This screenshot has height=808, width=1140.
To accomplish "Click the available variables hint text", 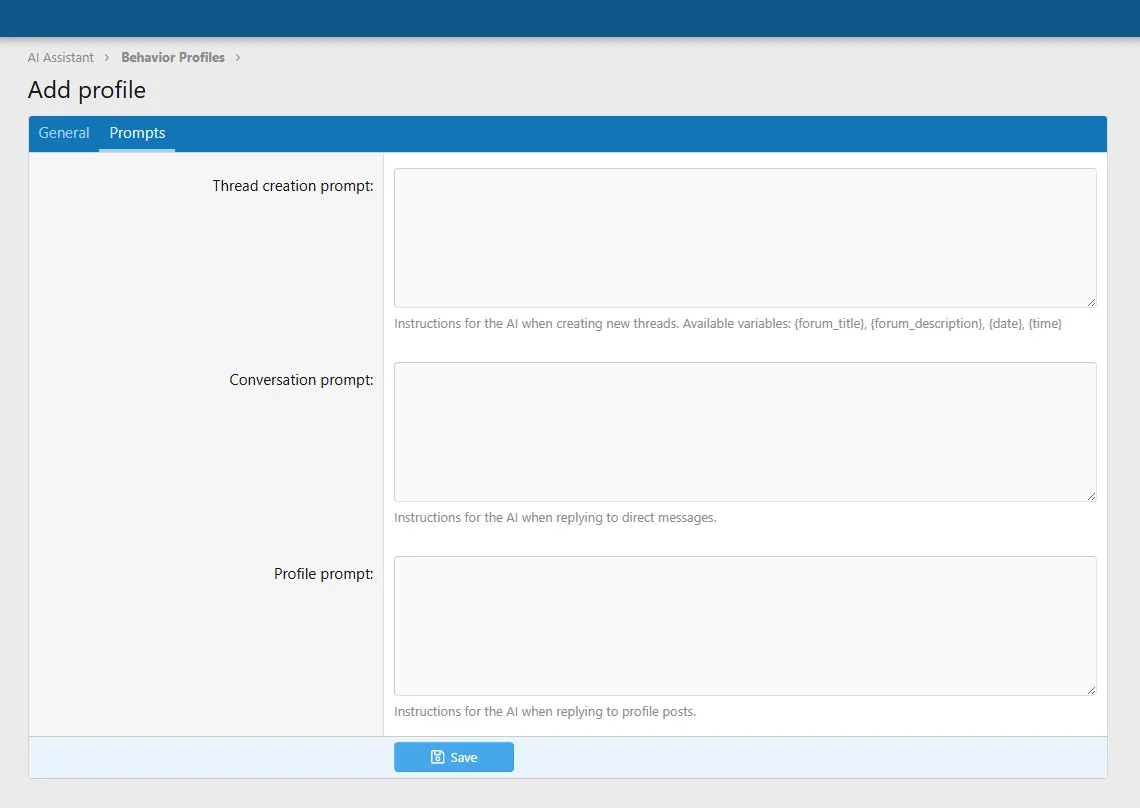I will click(x=727, y=324).
